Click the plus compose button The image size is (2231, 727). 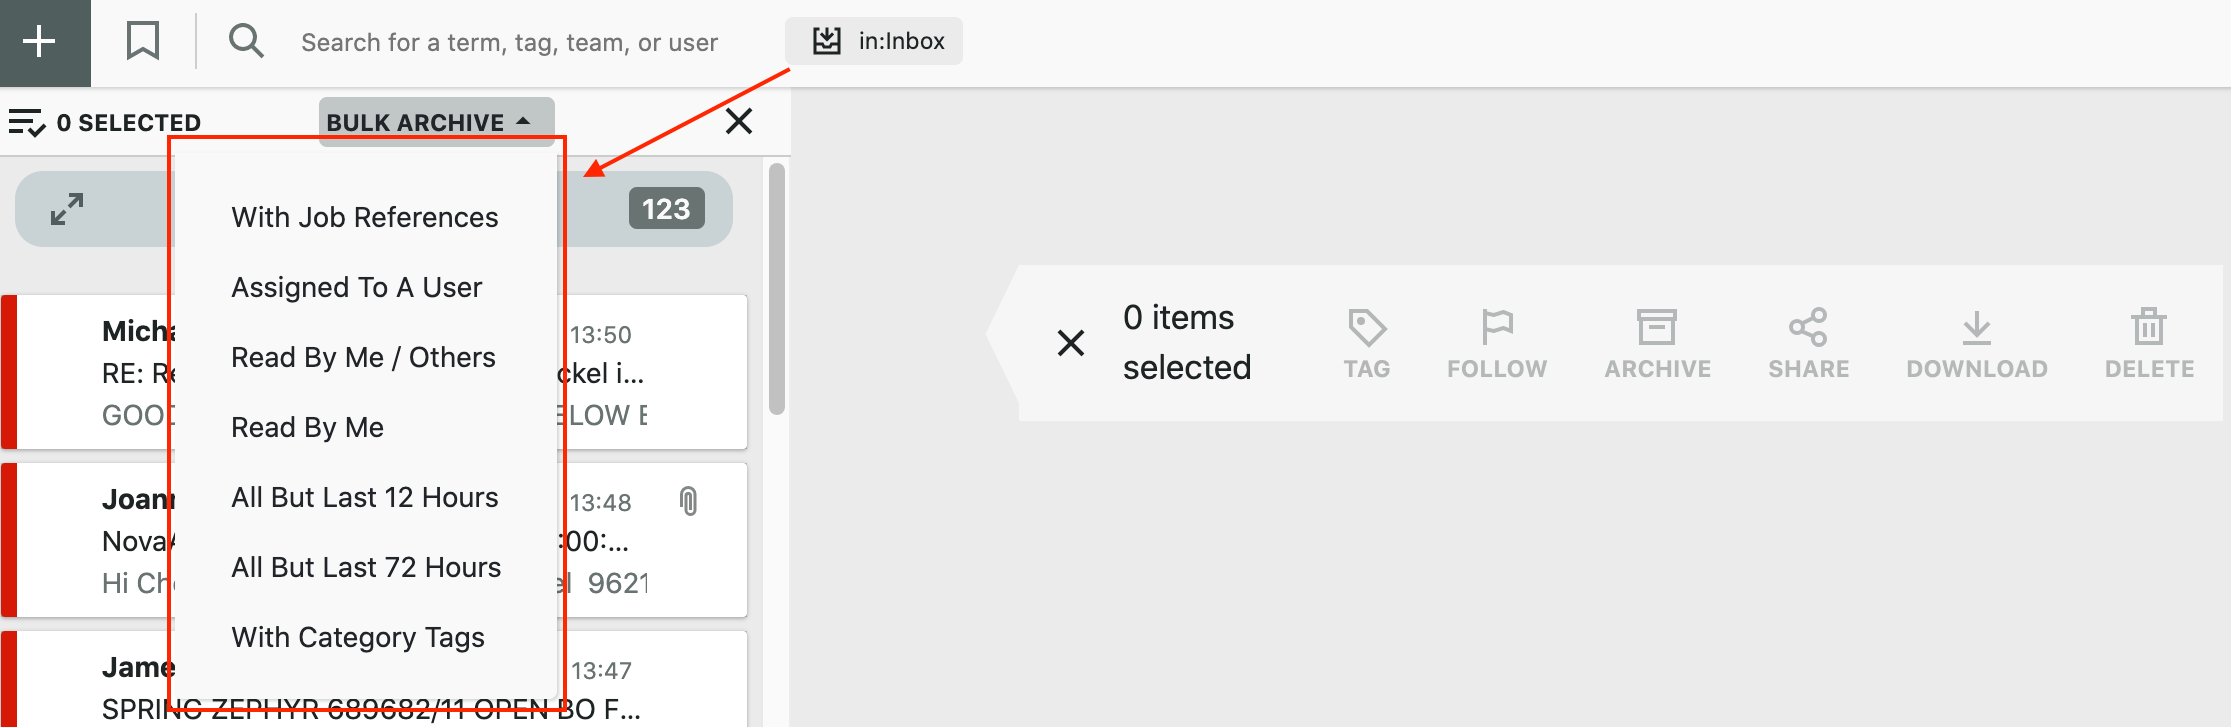pos(40,42)
